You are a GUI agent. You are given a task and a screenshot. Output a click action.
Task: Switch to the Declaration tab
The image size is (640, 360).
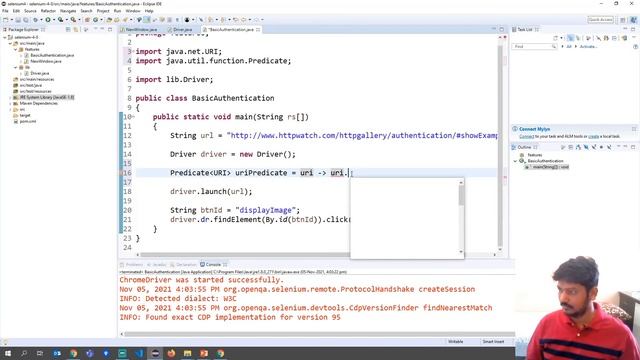click(x=183, y=264)
